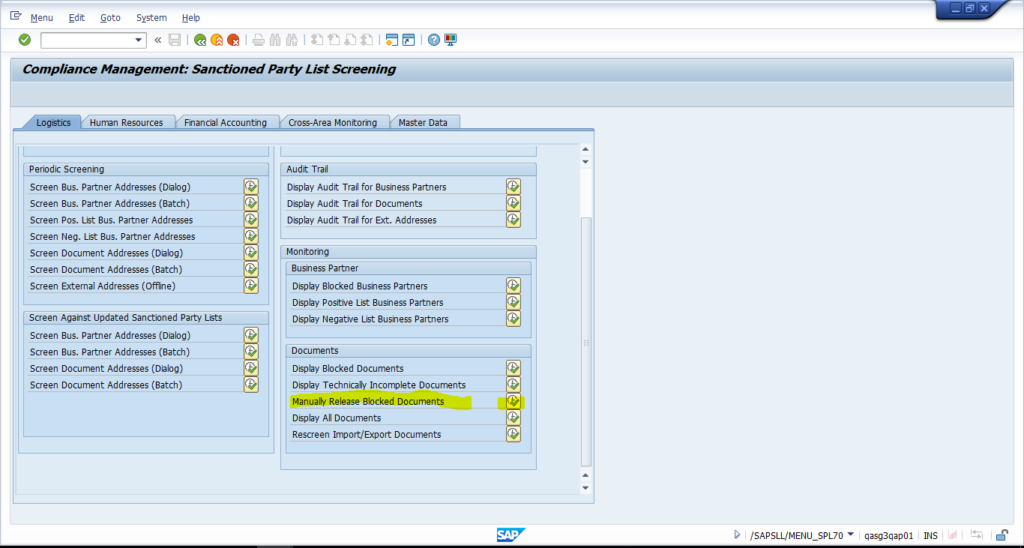Image resolution: width=1024 pixels, height=548 pixels.
Task: Click inside the transaction command field
Action: (x=87, y=40)
